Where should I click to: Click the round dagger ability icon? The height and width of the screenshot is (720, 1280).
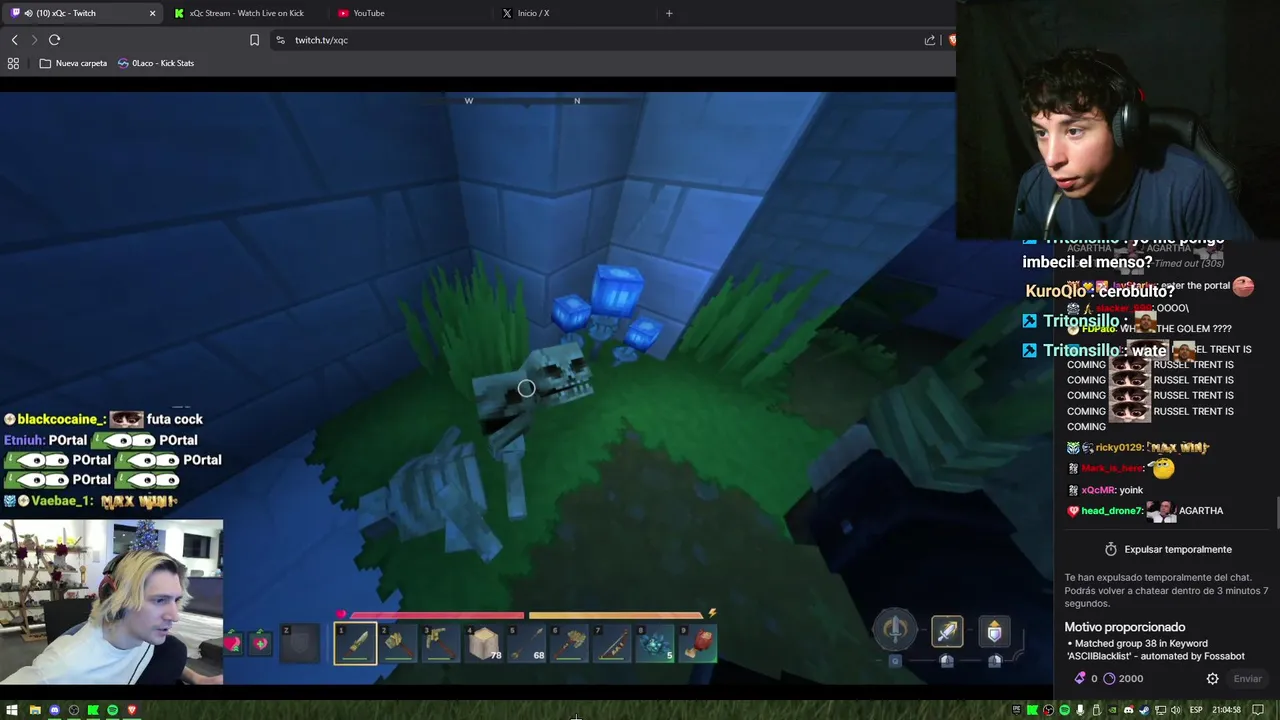895,629
